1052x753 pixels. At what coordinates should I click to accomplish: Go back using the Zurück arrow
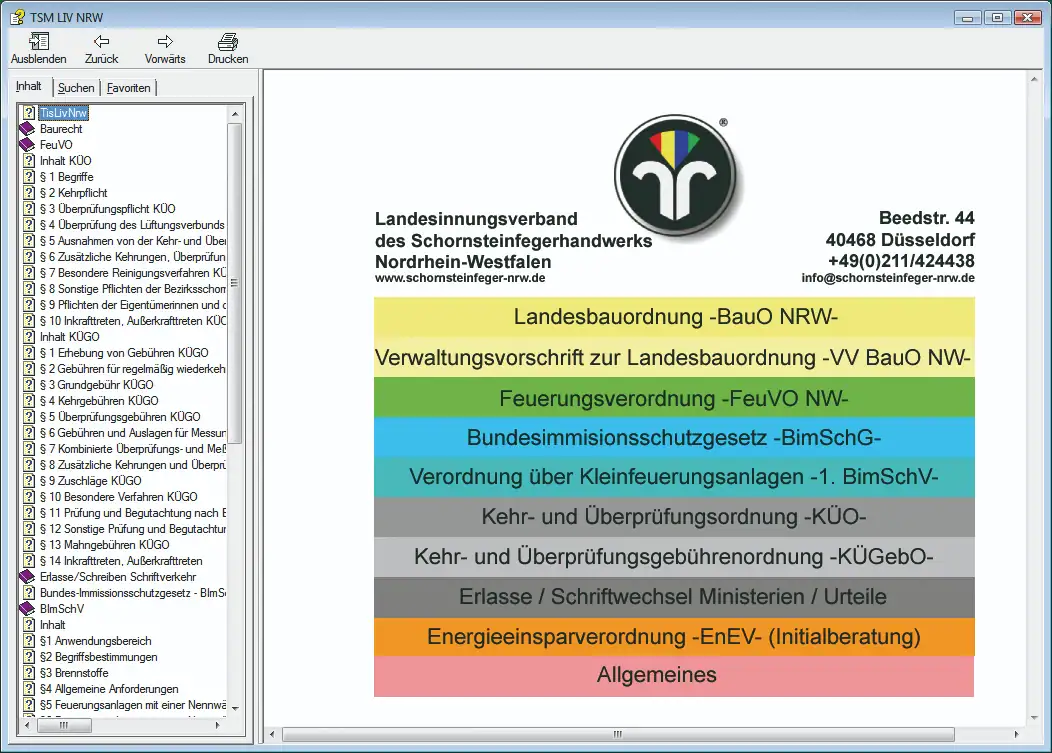point(101,42)
